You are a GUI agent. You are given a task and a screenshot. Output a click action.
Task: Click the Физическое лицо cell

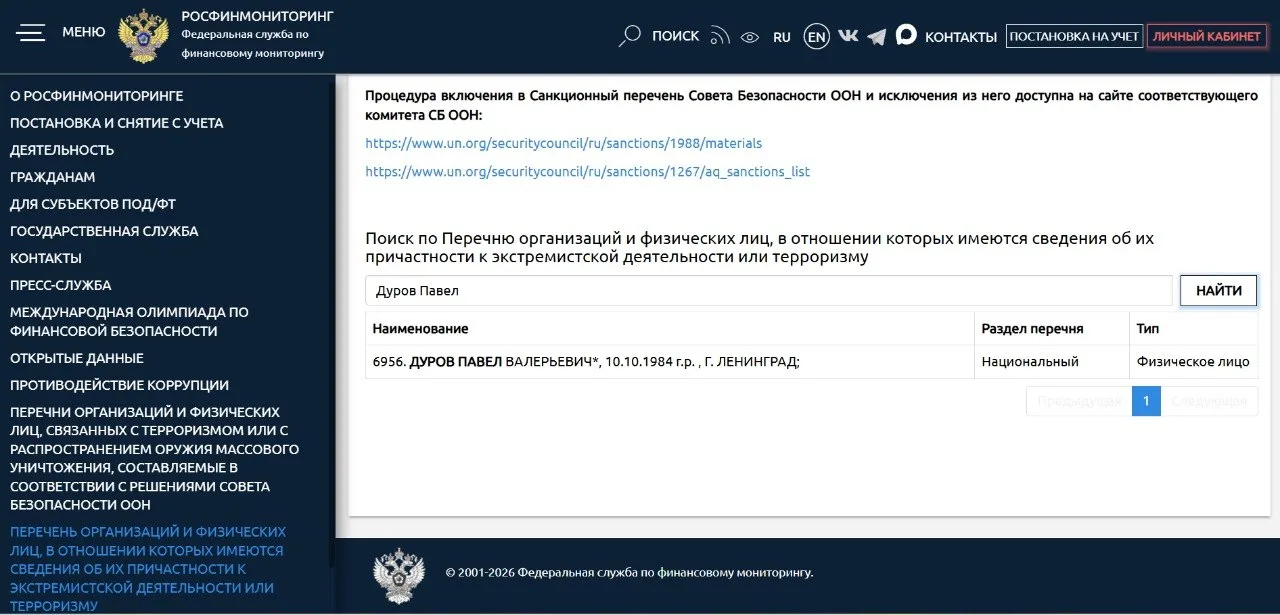pos(1193,362)
